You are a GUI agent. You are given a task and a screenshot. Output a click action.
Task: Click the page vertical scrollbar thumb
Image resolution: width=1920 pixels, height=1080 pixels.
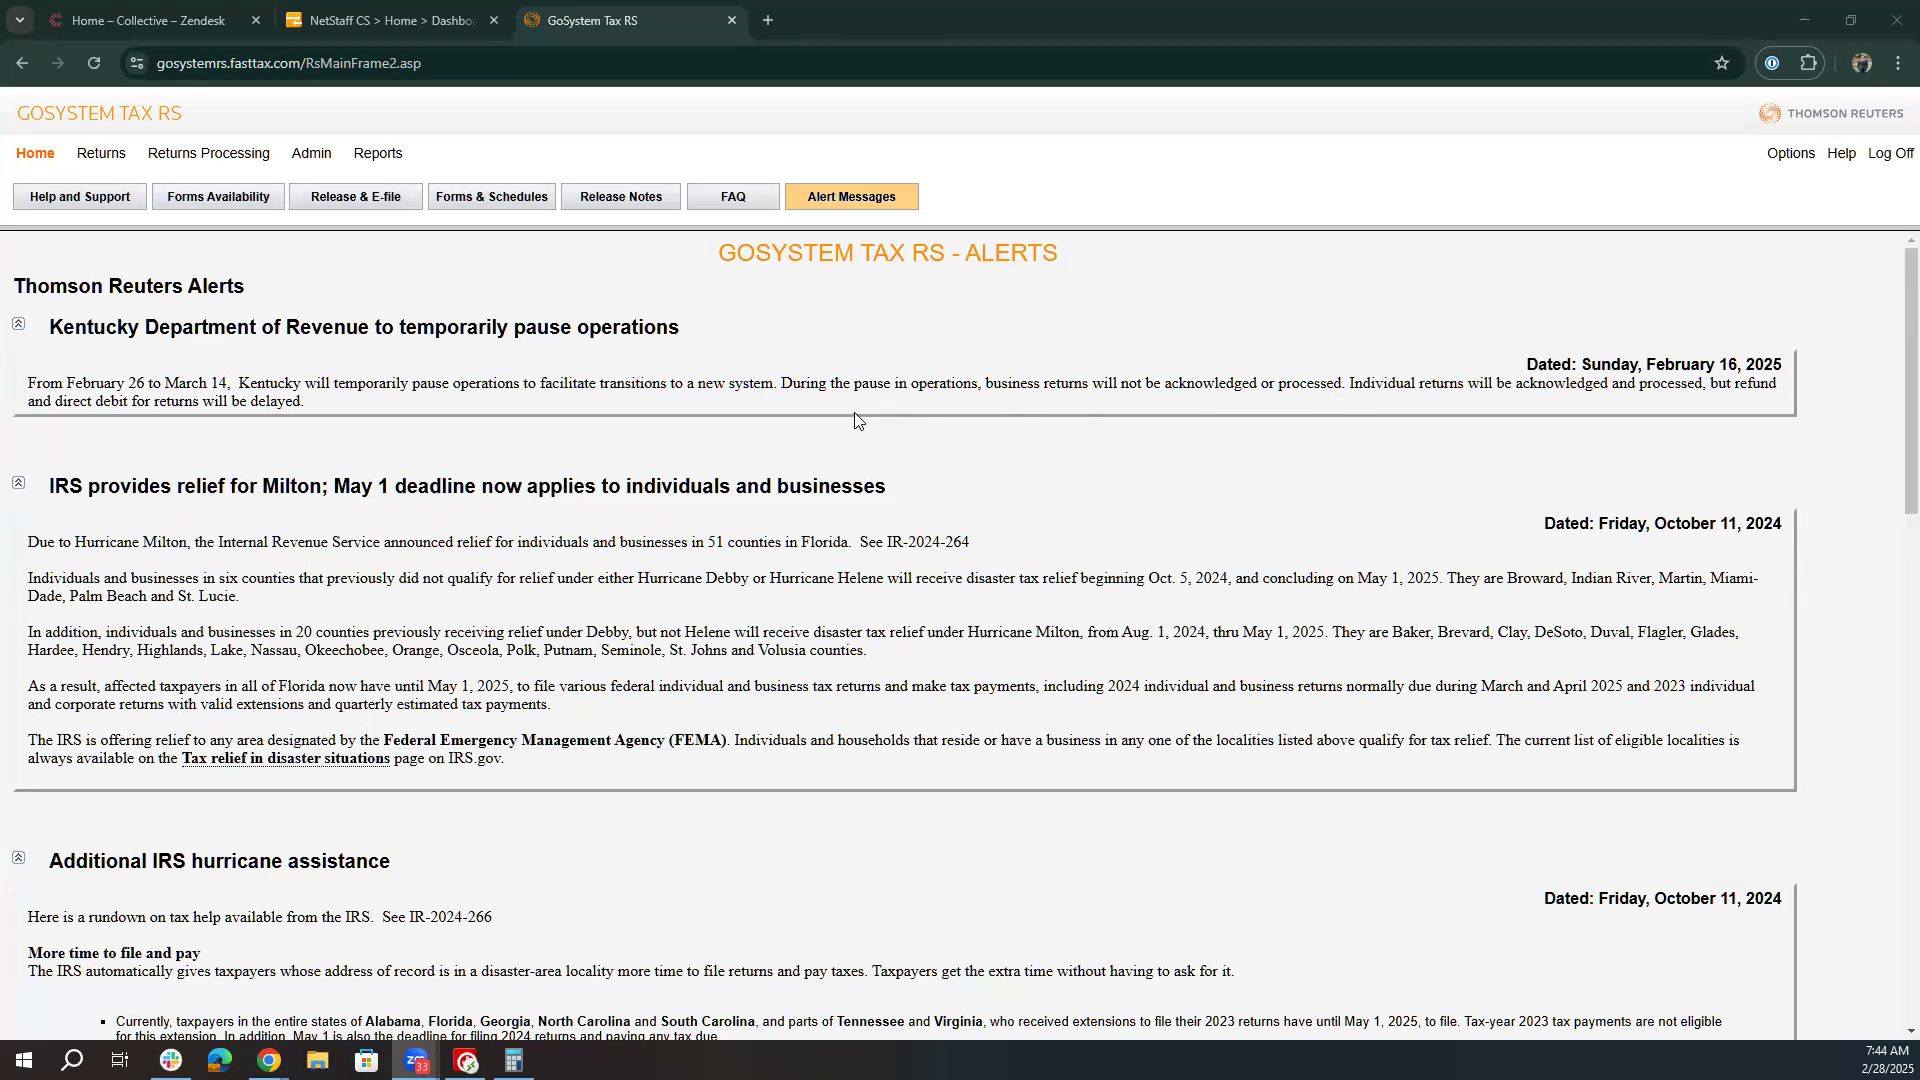[1911, 380]
